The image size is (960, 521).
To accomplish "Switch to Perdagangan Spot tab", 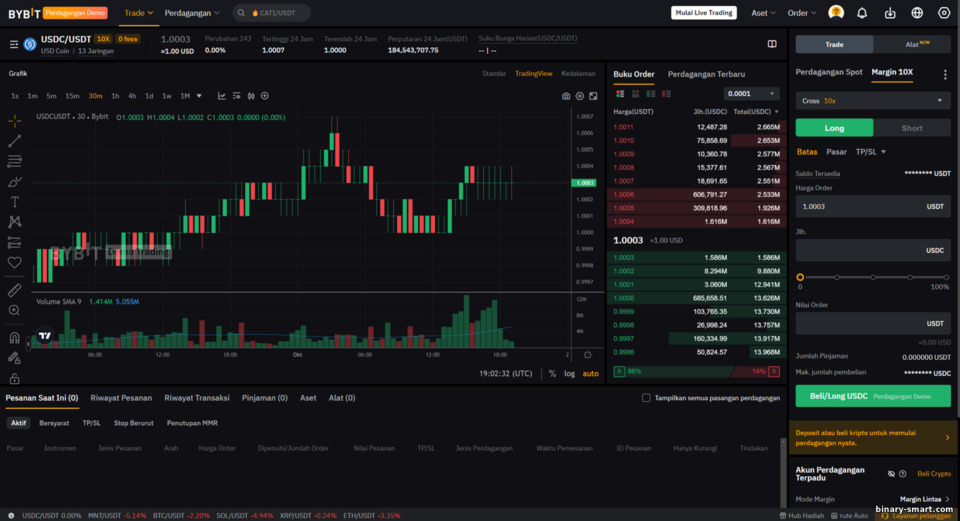I will click(828, 72).
